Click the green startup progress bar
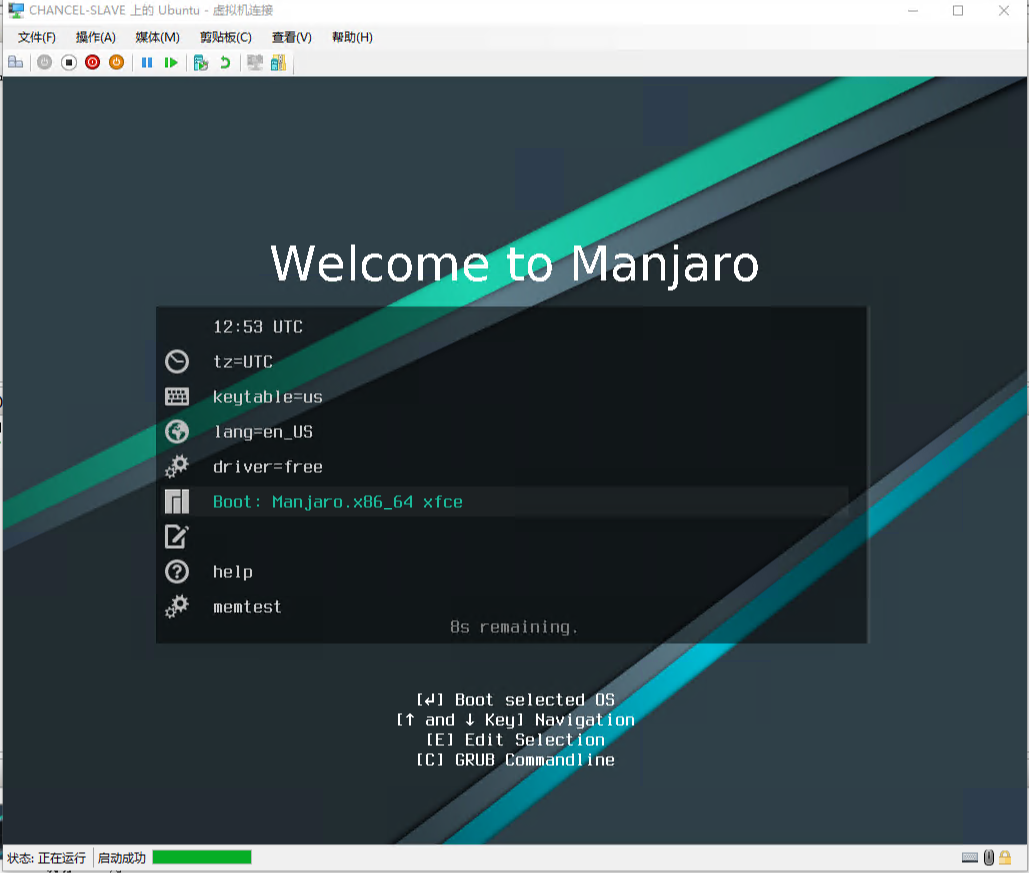The width and height of the screenshot is (1029, 873). tap(201, 857)
